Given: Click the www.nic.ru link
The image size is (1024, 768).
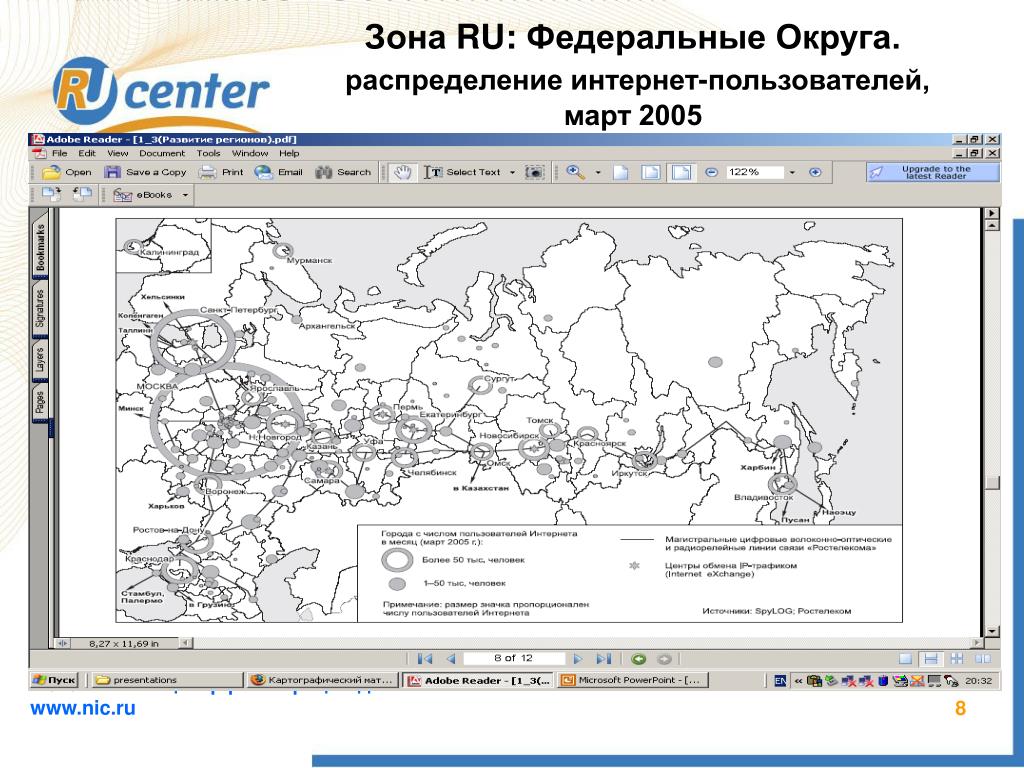Looking at the screenshot, I should pos(83,708).
